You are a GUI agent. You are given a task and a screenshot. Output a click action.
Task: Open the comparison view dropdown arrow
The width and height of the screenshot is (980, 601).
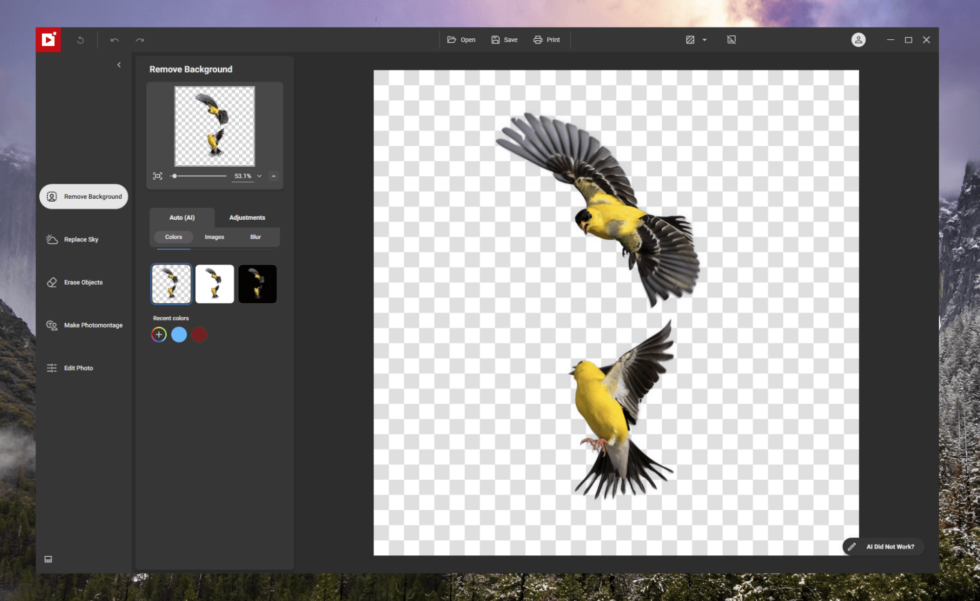tap(705, 39)
